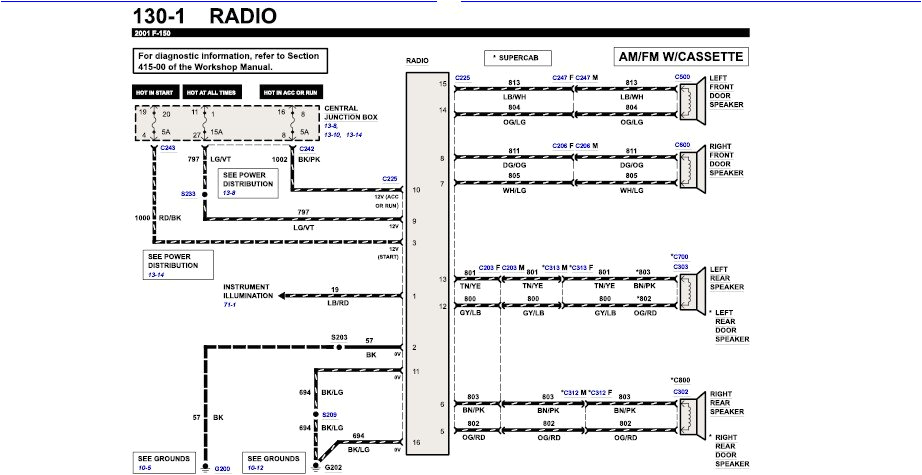
Task: Open the 10-5 grounds page reference
Action: [145, 466]
